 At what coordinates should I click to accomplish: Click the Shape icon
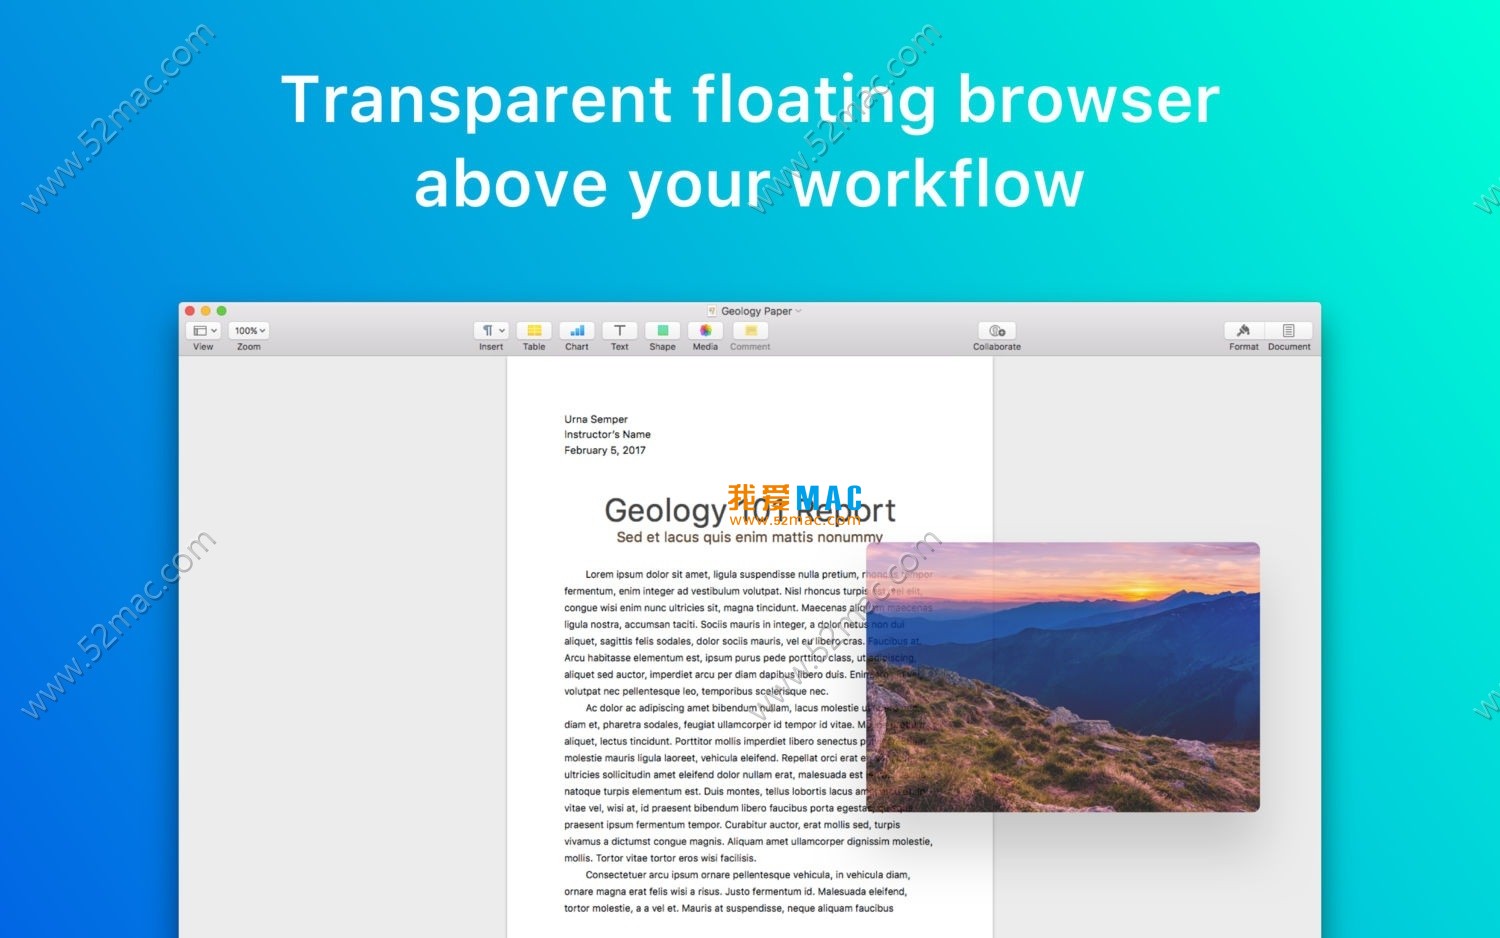click(x=662, y=331)
